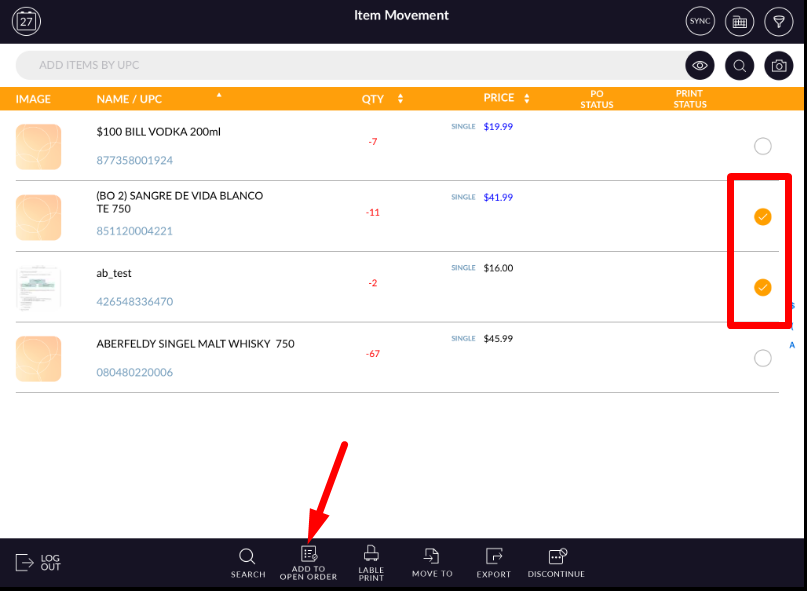Click the Export icon
Screen dimensions: 807x591
pyautogui.click(x=493, y=562)
